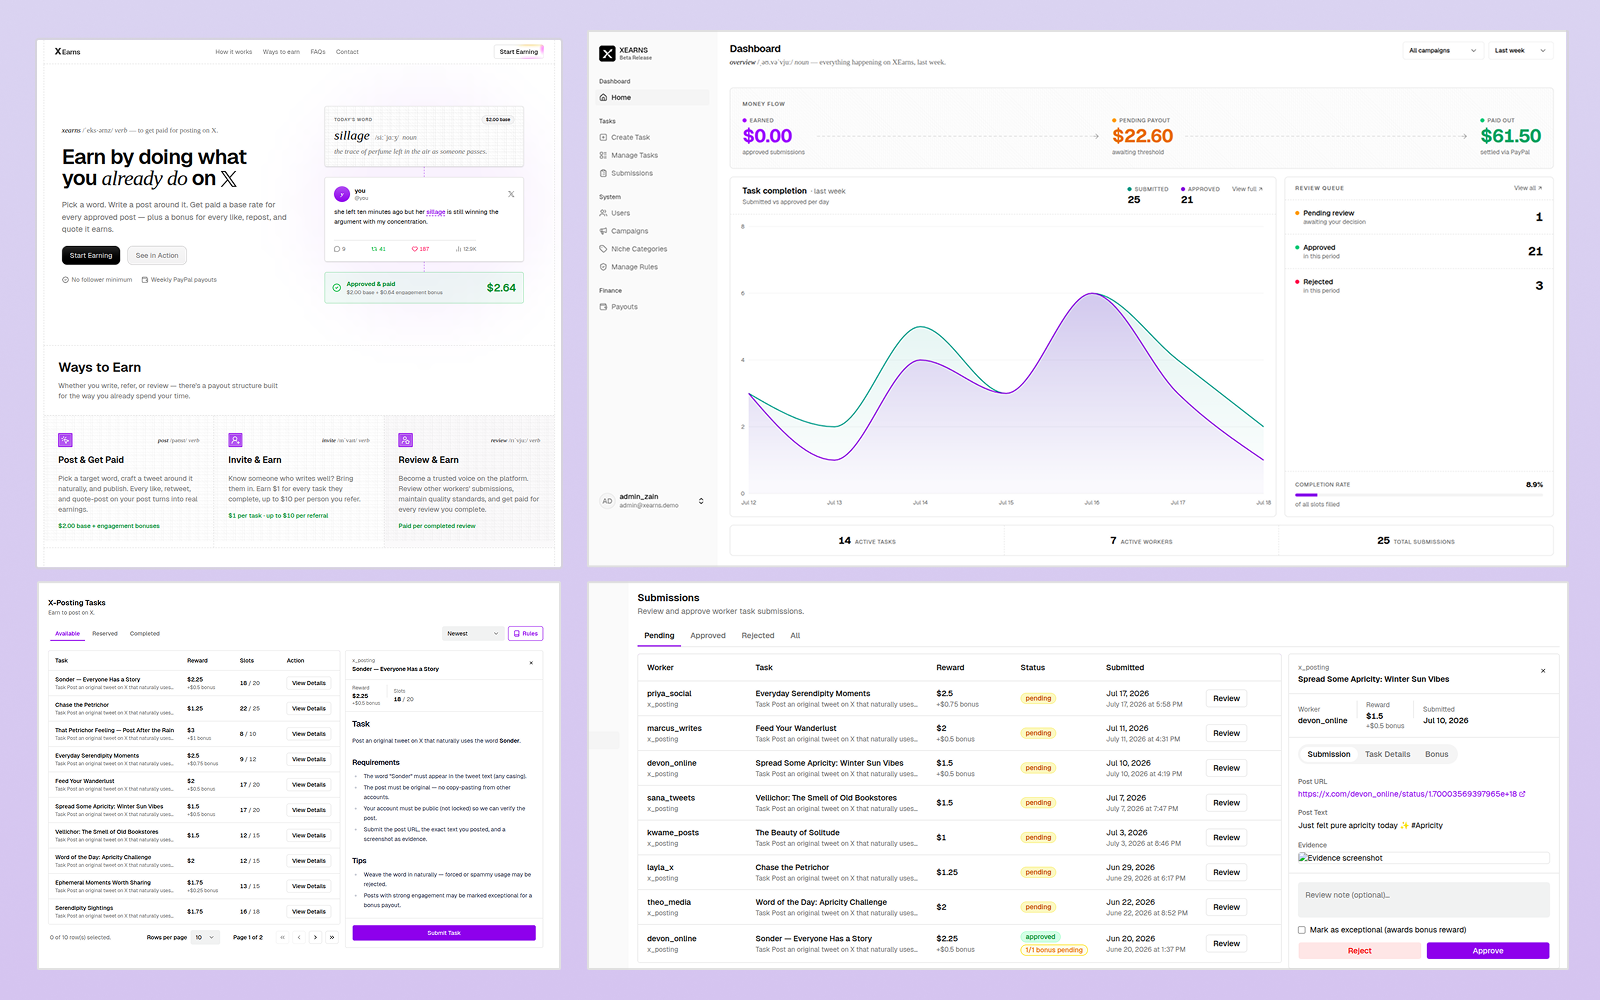Image resolution: width=1600 pixels, height=1000 pixels.
Task: Switch to Reserved tab in X-Posting Tasks
Action: point(105,634)
